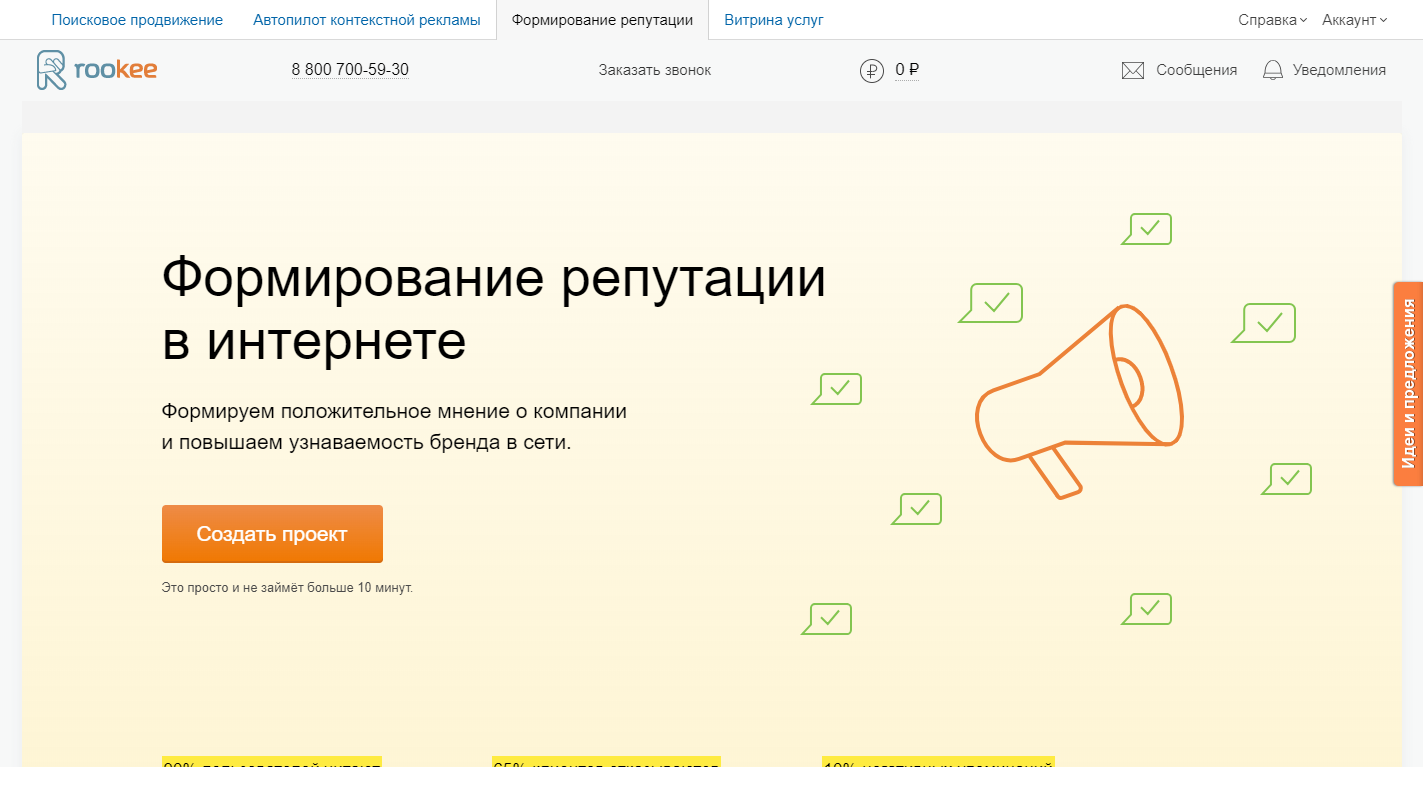The image size is (1423, 806).
Task: Open the 0 ₽ balance link
Action: click(905, 70)
